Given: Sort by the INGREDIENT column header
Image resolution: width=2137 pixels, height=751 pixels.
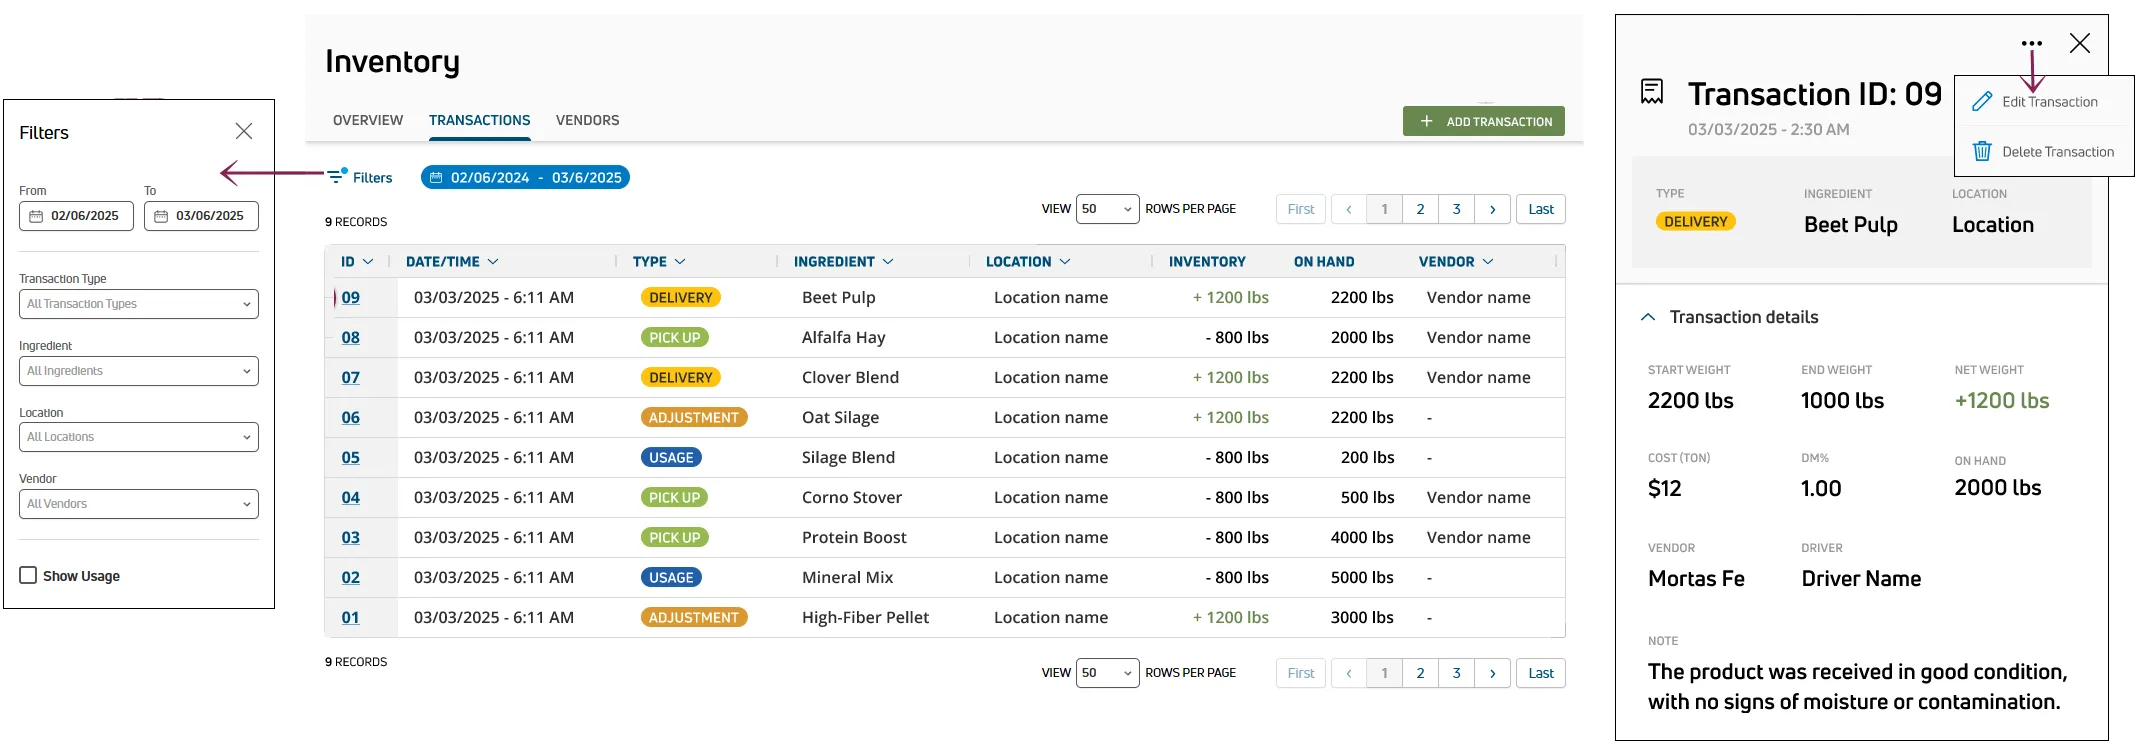Looking at the screenshot, I should pyautogui.click(x=844, y=262).
